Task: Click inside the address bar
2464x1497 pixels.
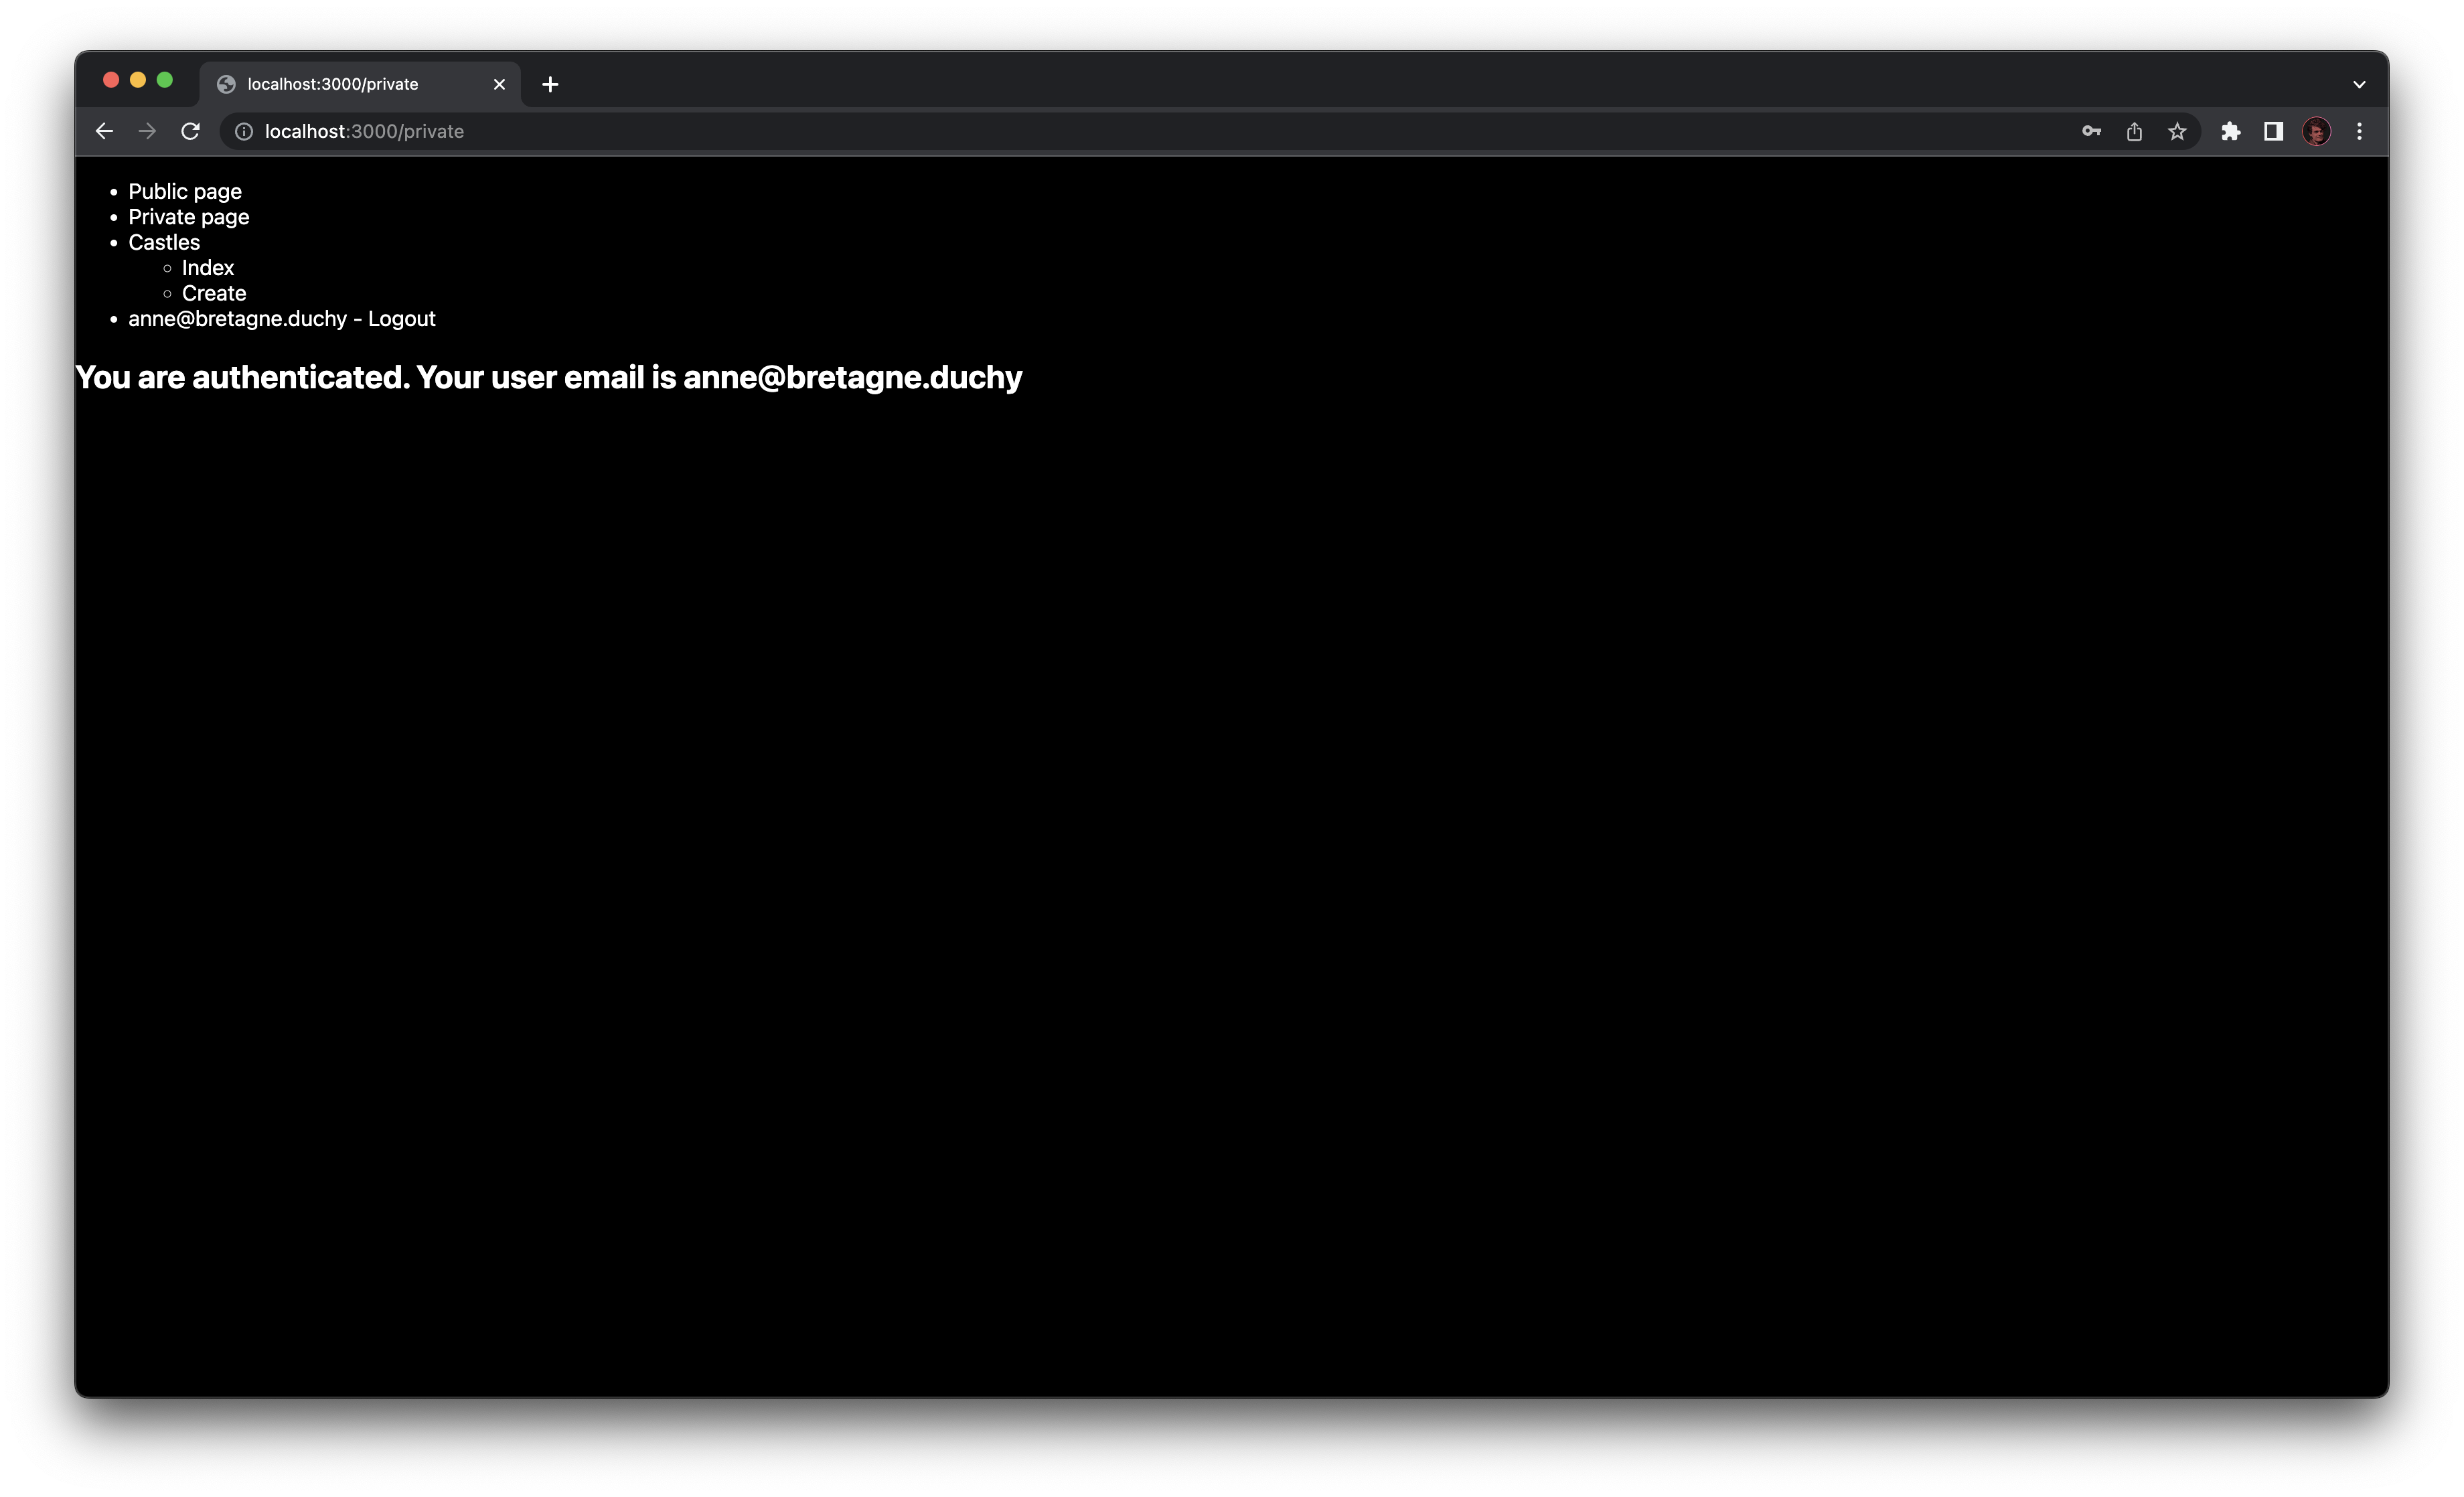Action: click(x=700, y=131)
